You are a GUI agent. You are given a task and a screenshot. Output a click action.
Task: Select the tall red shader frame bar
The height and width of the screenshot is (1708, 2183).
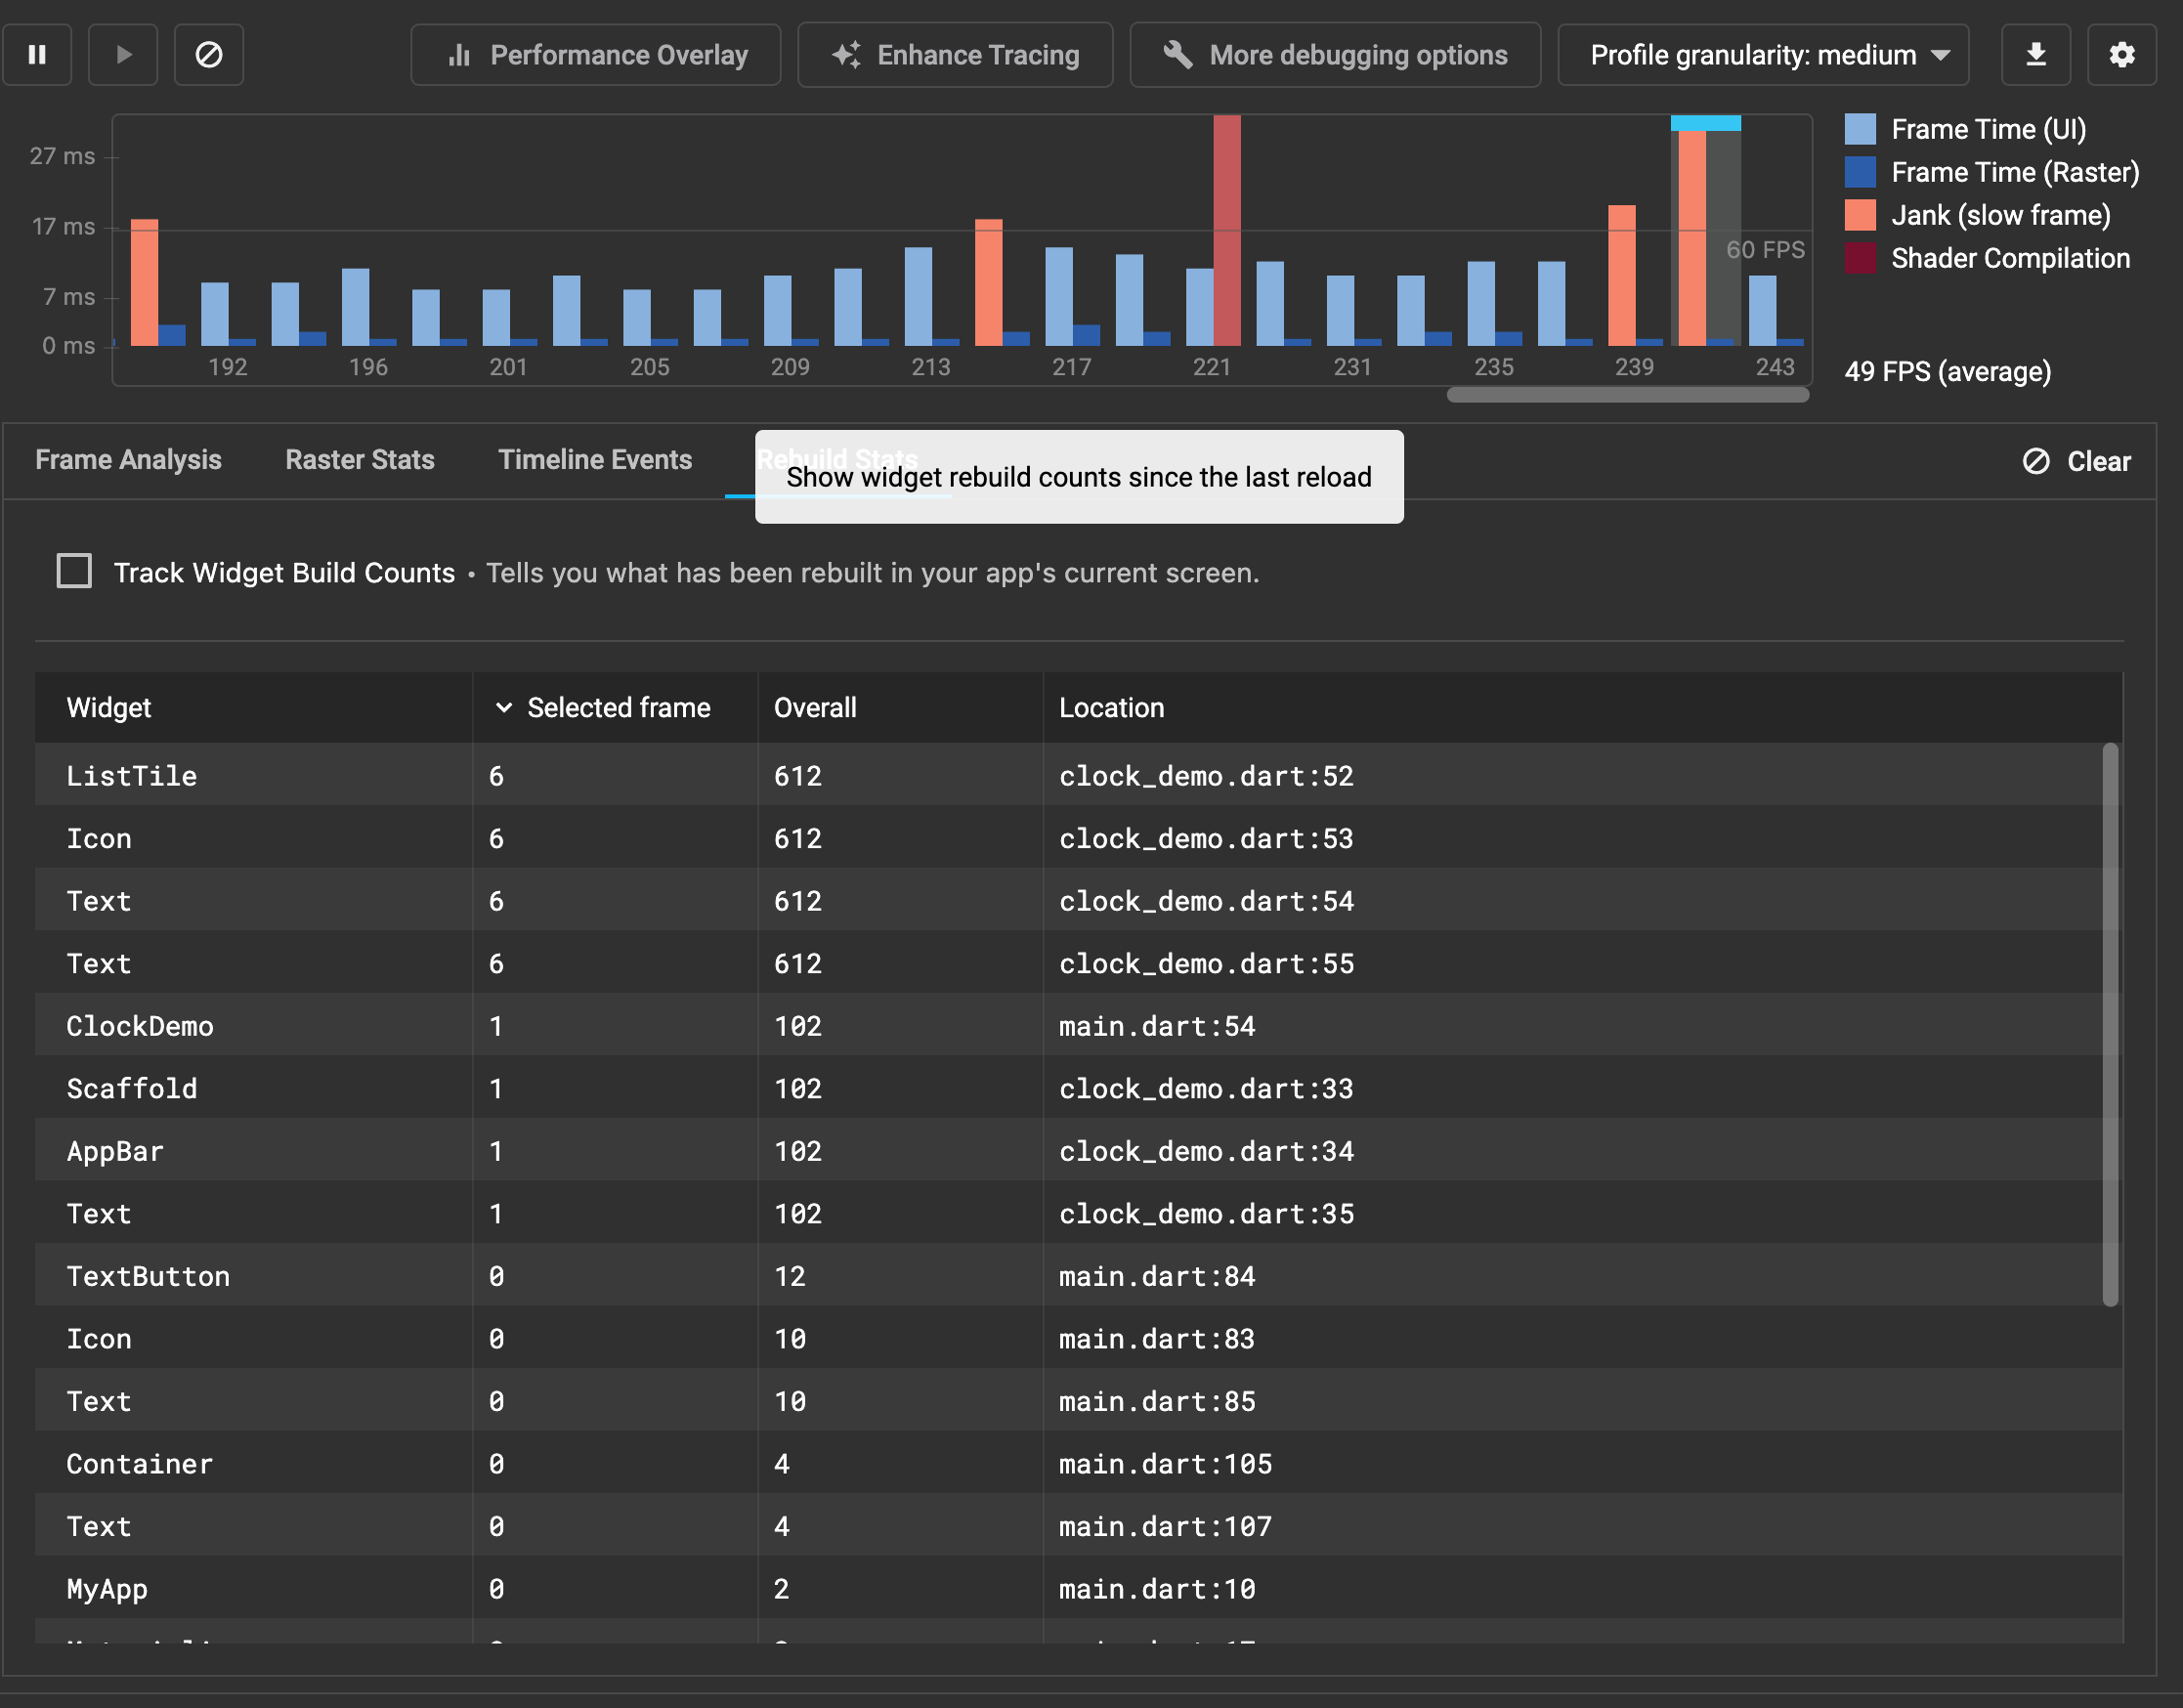1227,230
